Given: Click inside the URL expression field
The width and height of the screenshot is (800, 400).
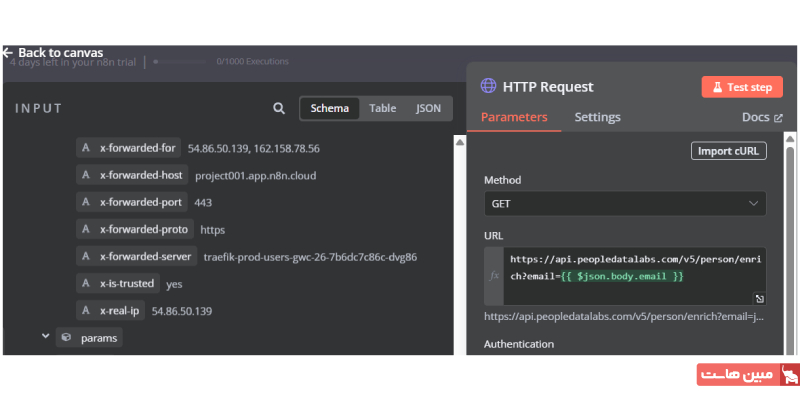Looking at the screenshot, I should click(630, 267).
